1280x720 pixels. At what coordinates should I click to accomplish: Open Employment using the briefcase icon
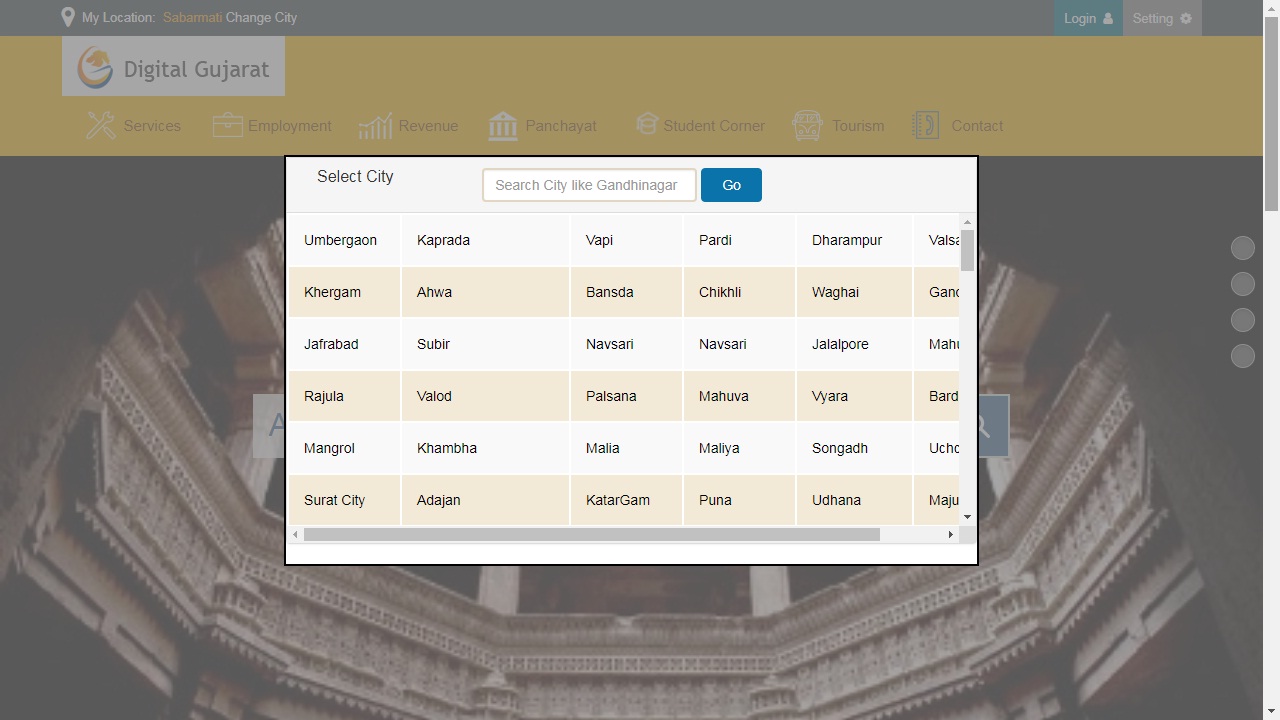227,125
